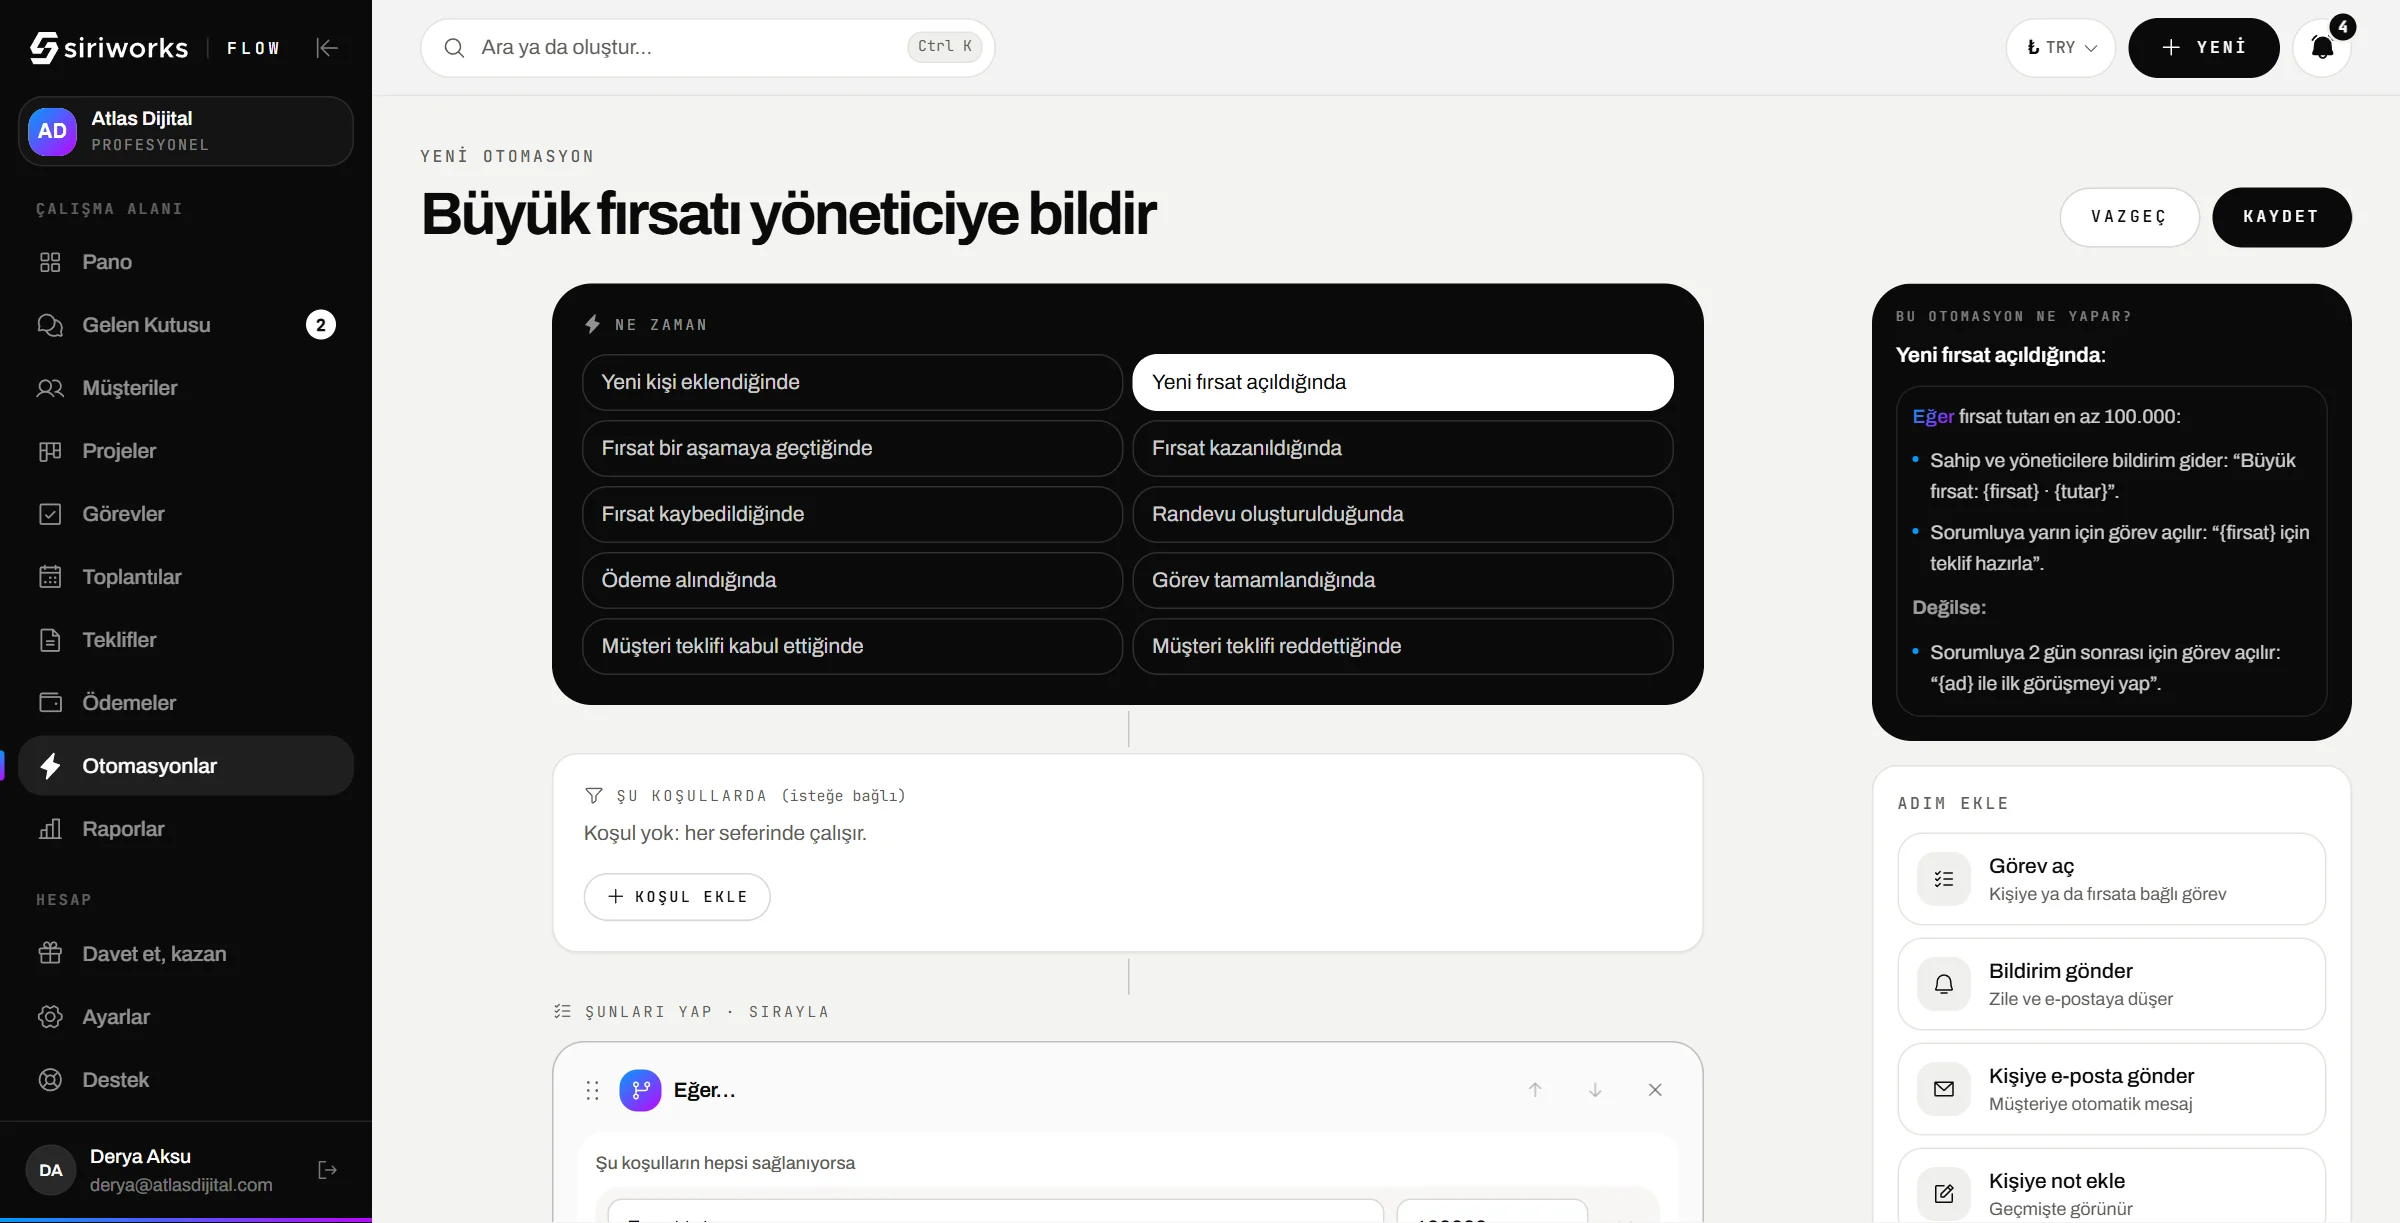2400x1223 pixels.
Task: Open Teklifler section
Action: coord(186,640)
